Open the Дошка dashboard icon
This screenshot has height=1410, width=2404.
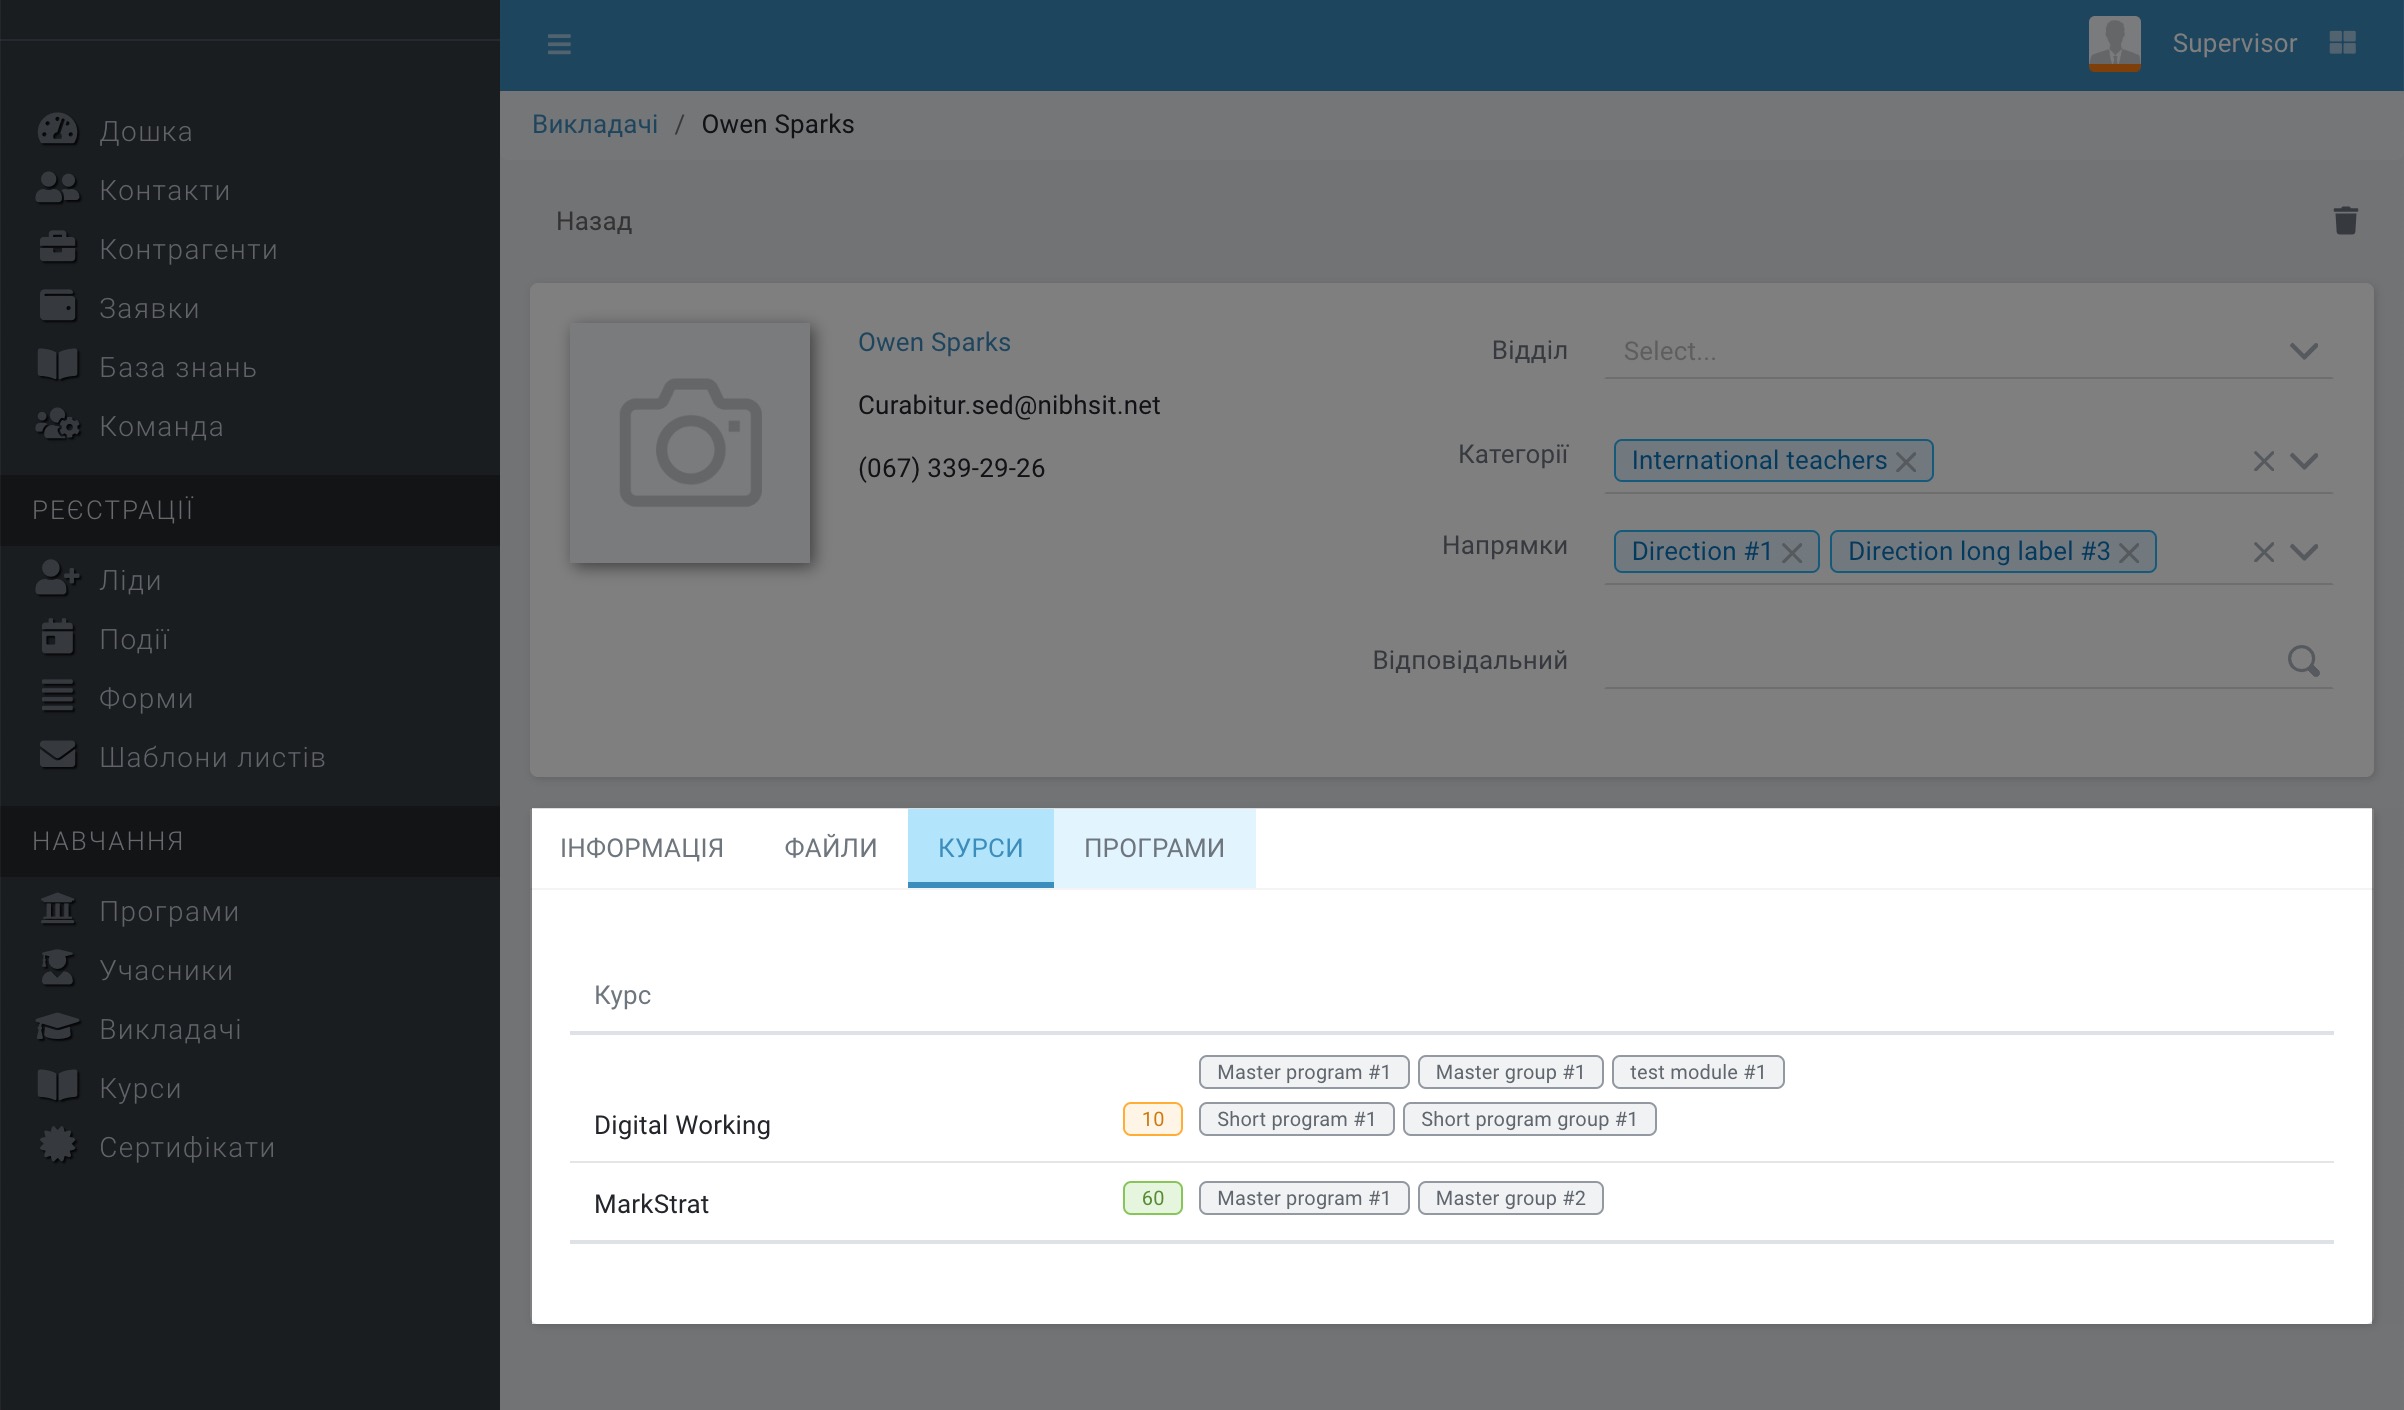click(x=58, y=130)
